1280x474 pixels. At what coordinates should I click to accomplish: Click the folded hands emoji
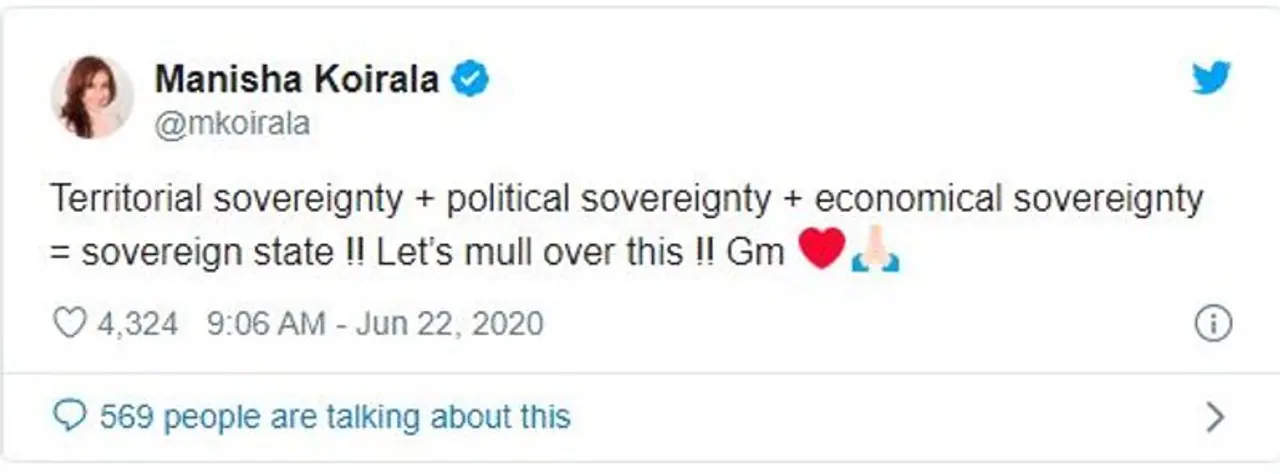(x=876, y=250)
